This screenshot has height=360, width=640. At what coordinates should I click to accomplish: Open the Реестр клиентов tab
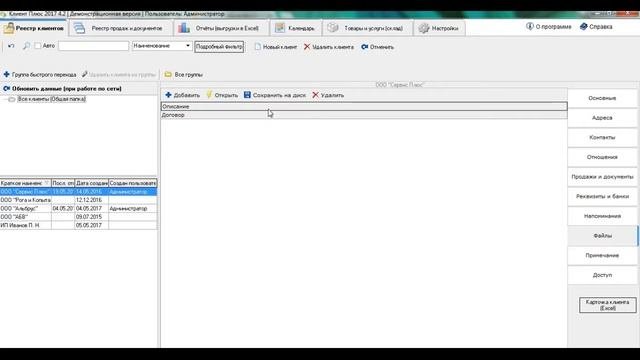point(33,28)
